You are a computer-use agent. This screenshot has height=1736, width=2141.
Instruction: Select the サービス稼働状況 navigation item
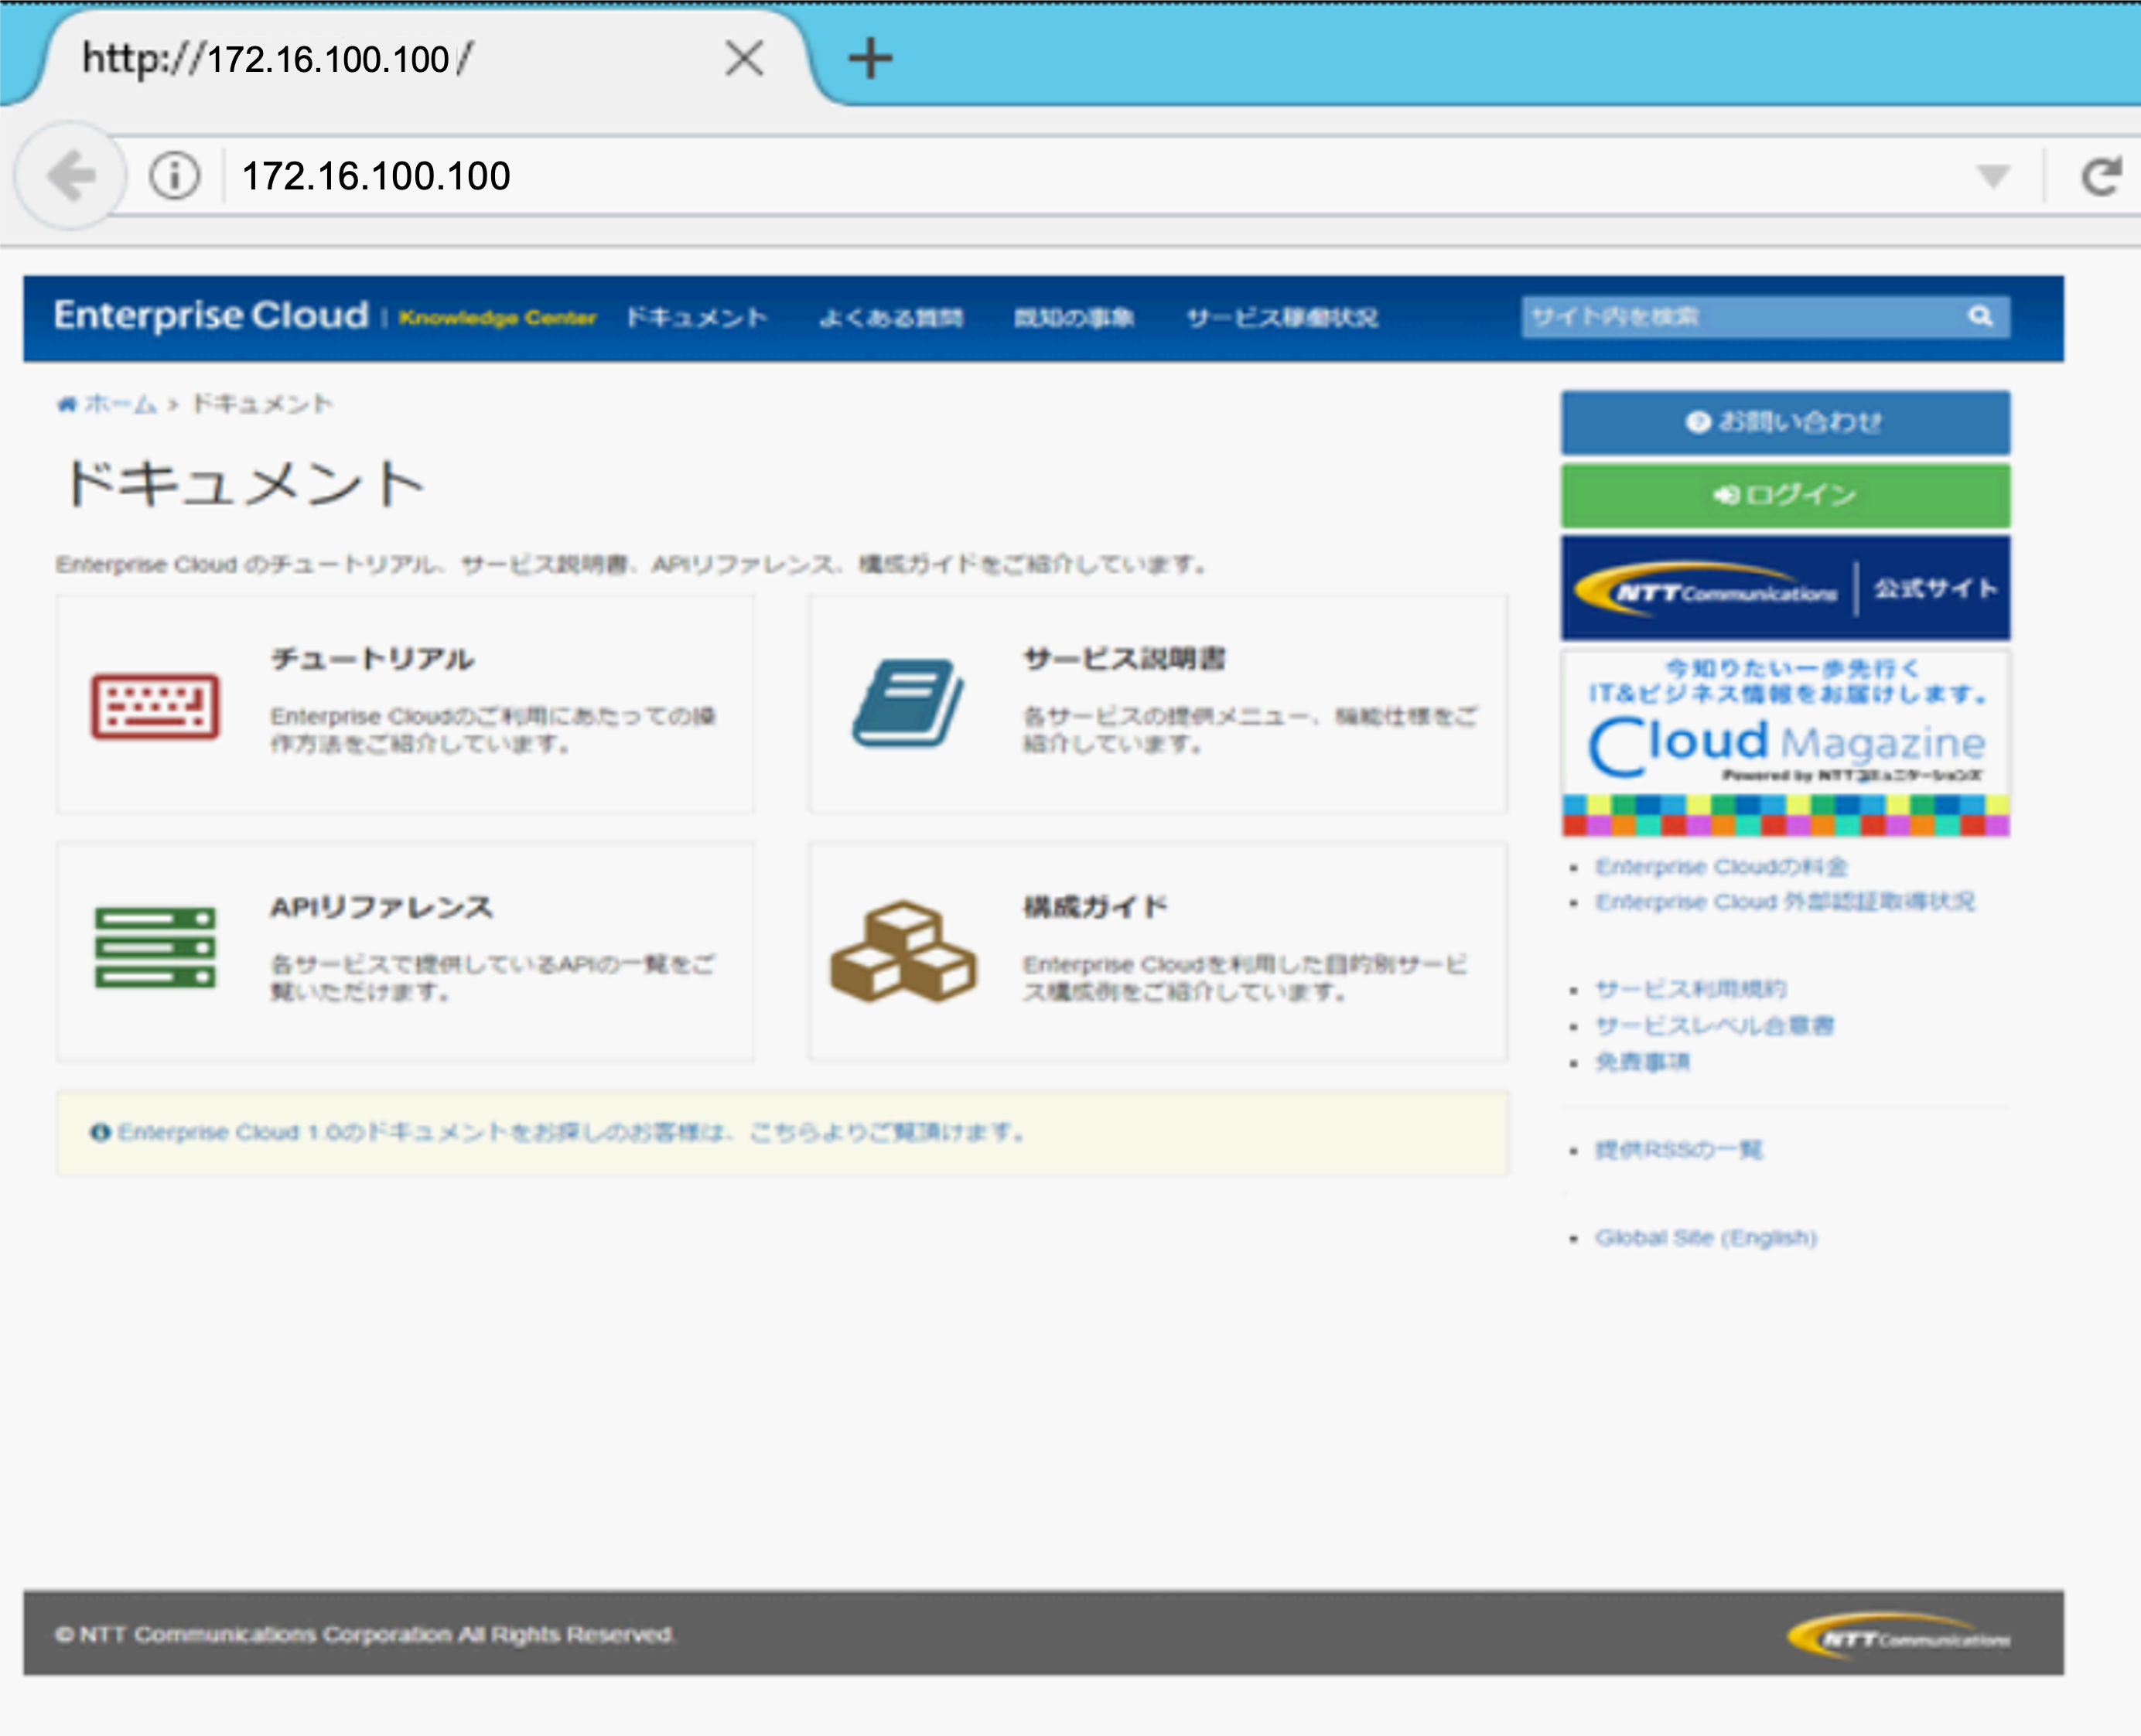[x=1282, y=317]
